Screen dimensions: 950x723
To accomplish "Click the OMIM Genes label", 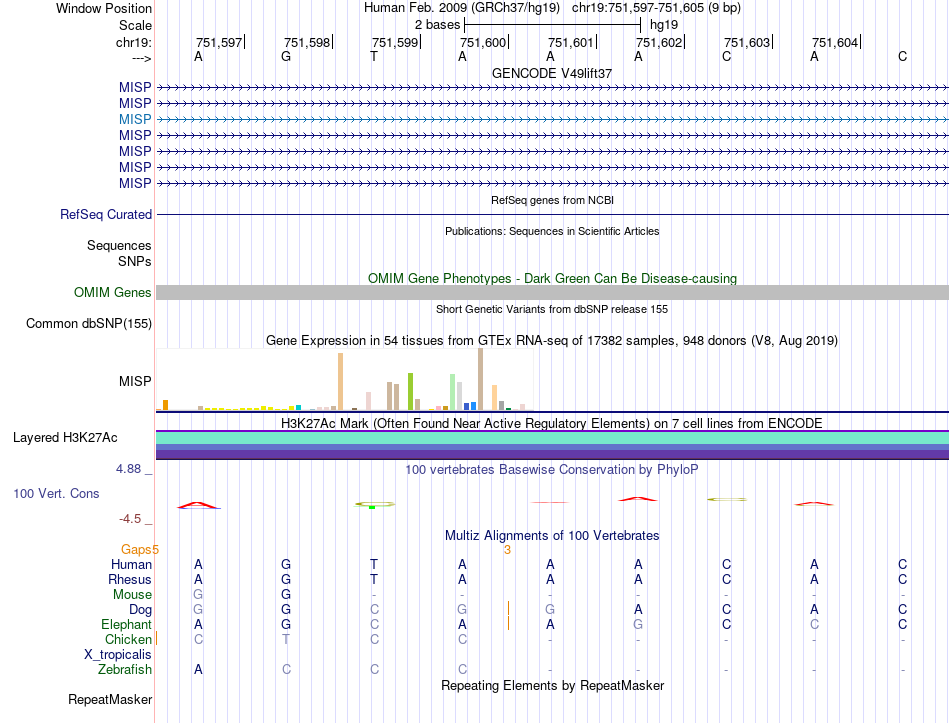I will pyautogui.click(x=112, y=292).
